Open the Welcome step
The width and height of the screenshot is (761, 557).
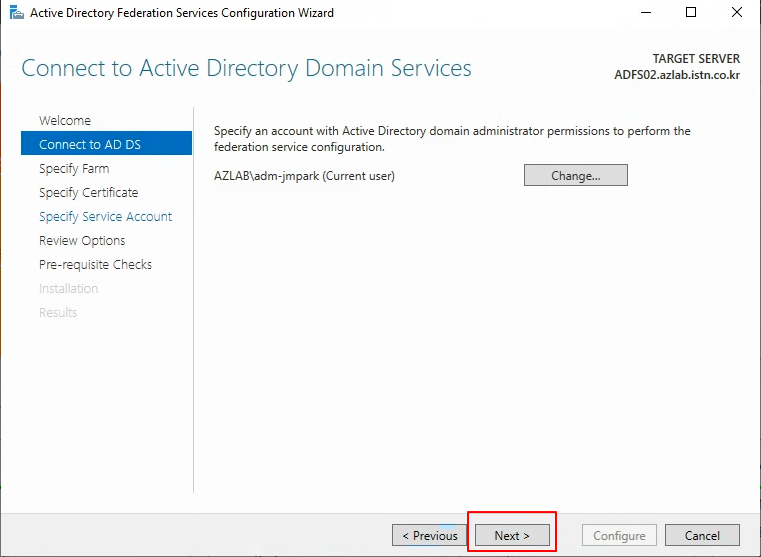65,120
